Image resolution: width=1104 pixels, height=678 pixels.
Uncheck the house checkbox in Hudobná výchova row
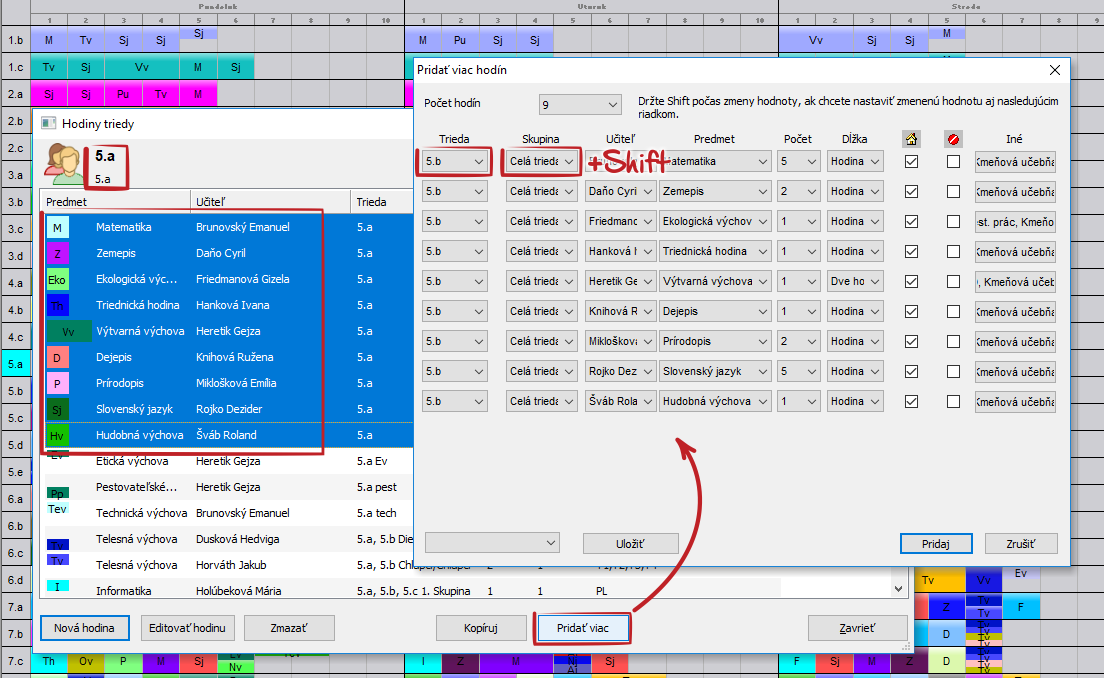(x=911, y=401)
